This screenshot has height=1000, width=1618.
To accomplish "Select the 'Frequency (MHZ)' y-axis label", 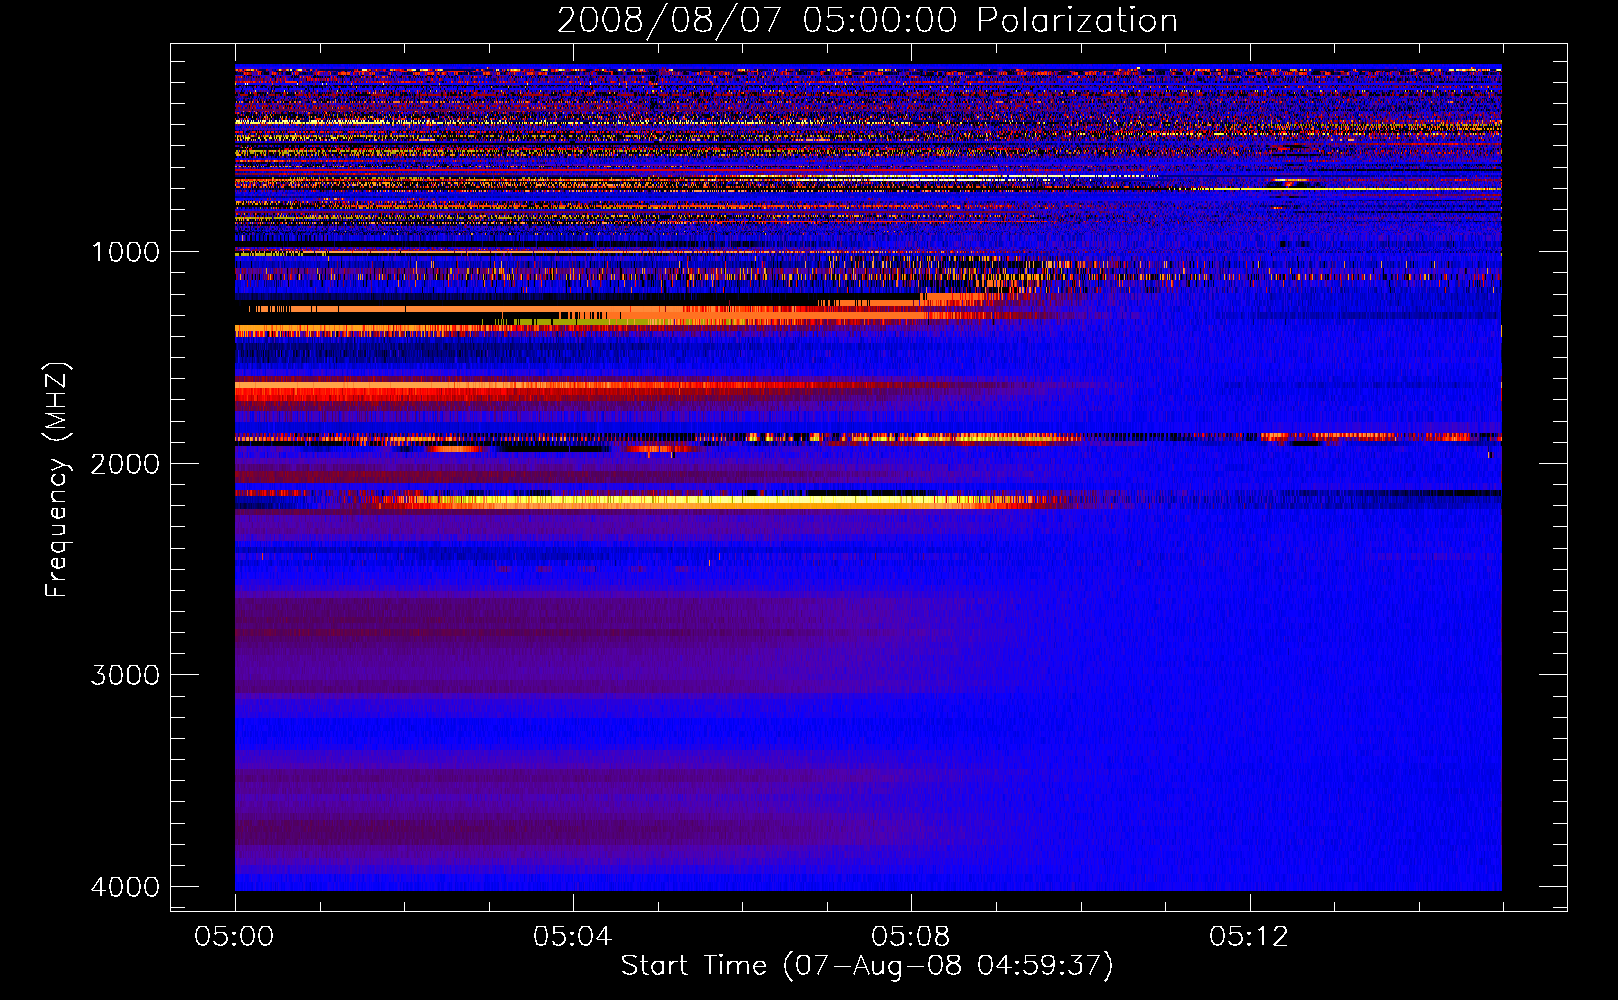I will point(57,480).
